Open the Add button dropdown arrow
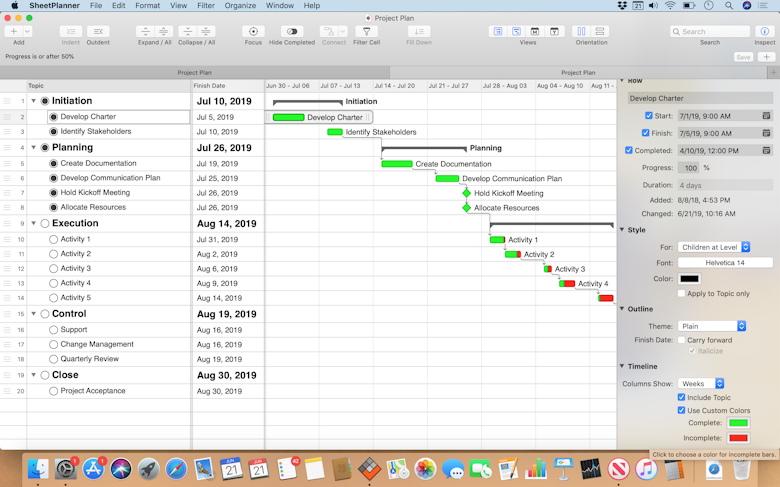780x487 pixels. [27, 31]
